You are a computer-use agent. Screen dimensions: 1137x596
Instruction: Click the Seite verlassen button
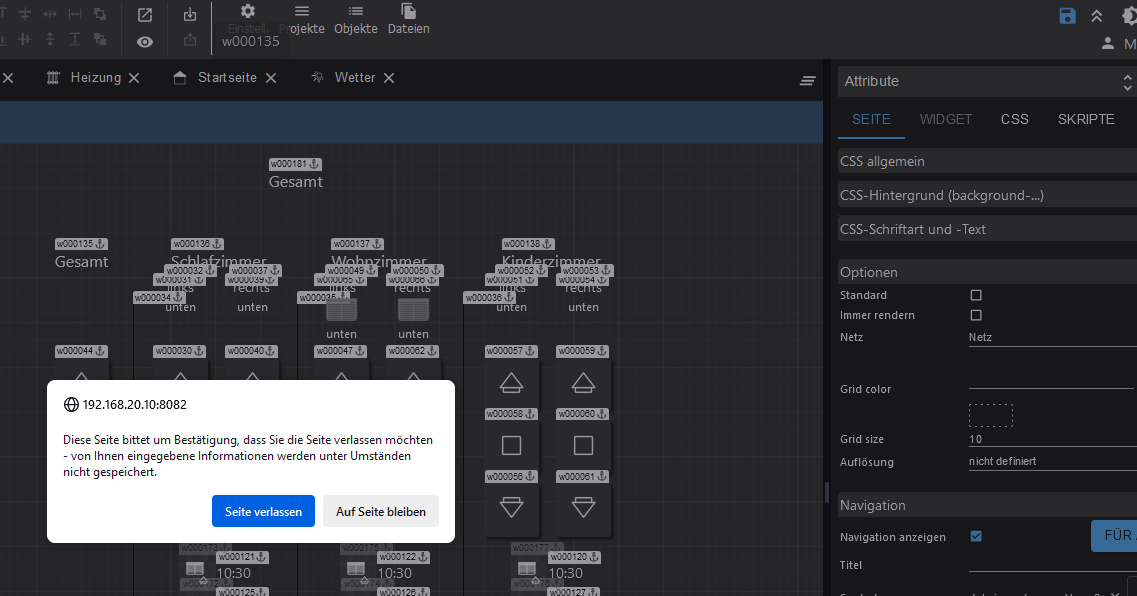[x=263, y=511]
